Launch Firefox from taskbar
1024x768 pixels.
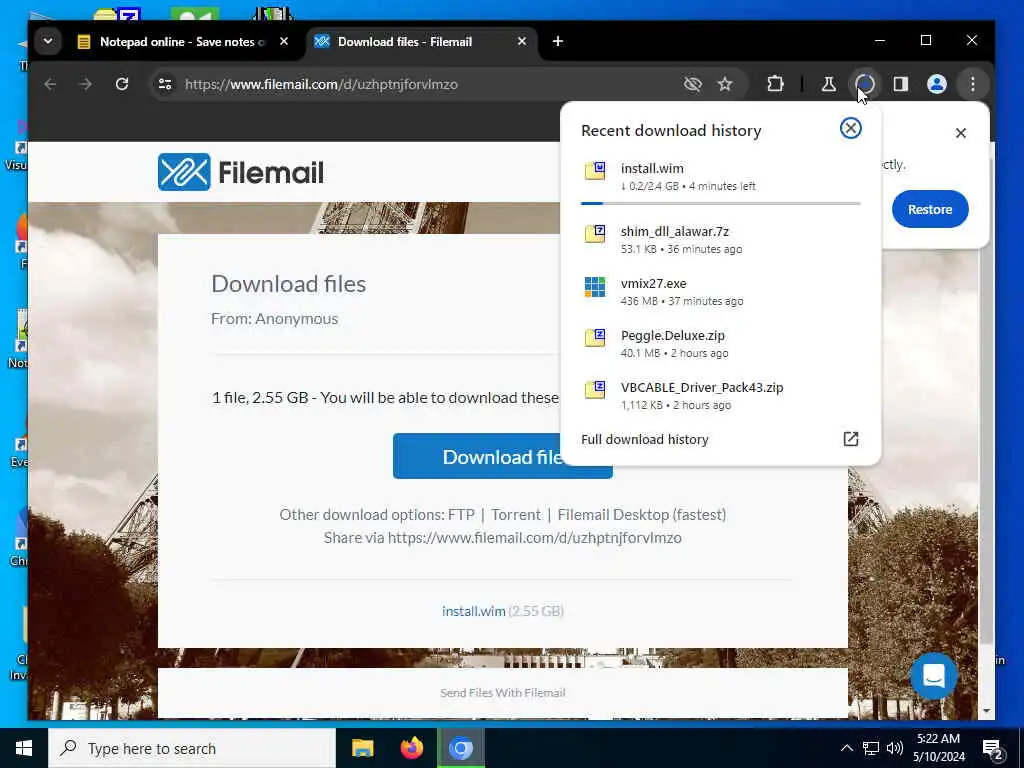coord(411,748)
